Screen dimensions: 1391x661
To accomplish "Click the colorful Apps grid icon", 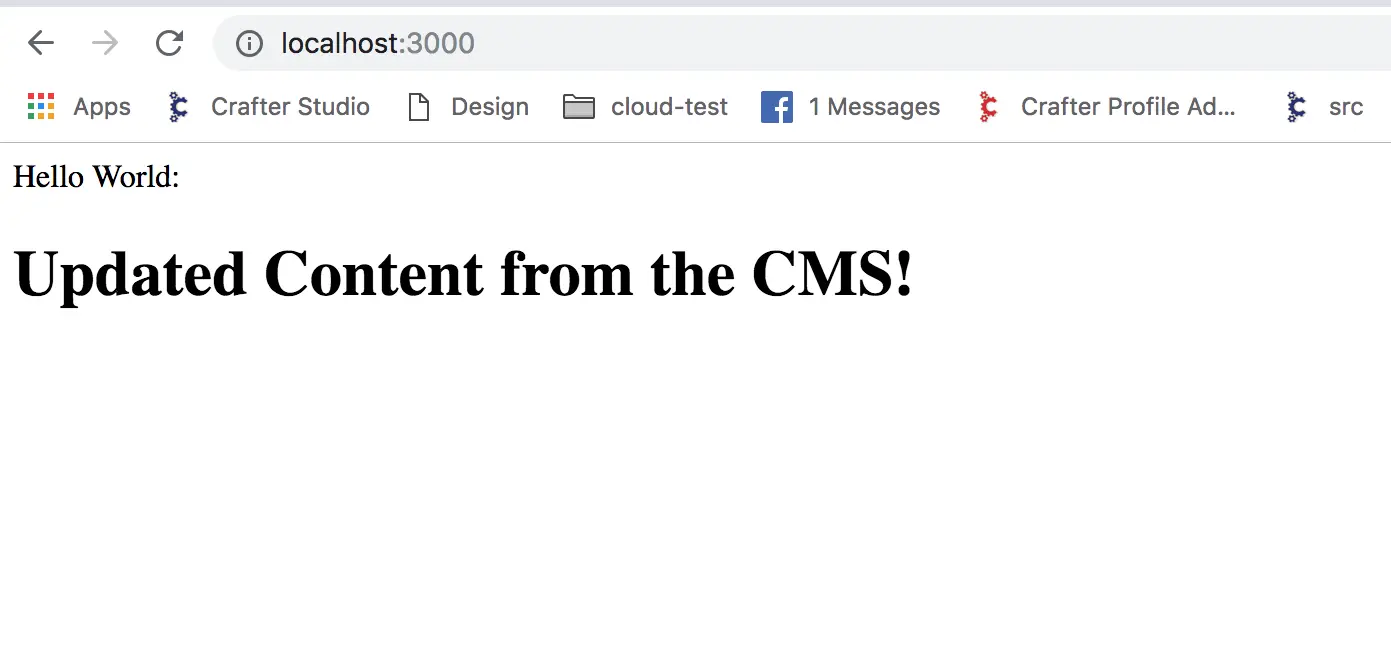I will 41,107.
